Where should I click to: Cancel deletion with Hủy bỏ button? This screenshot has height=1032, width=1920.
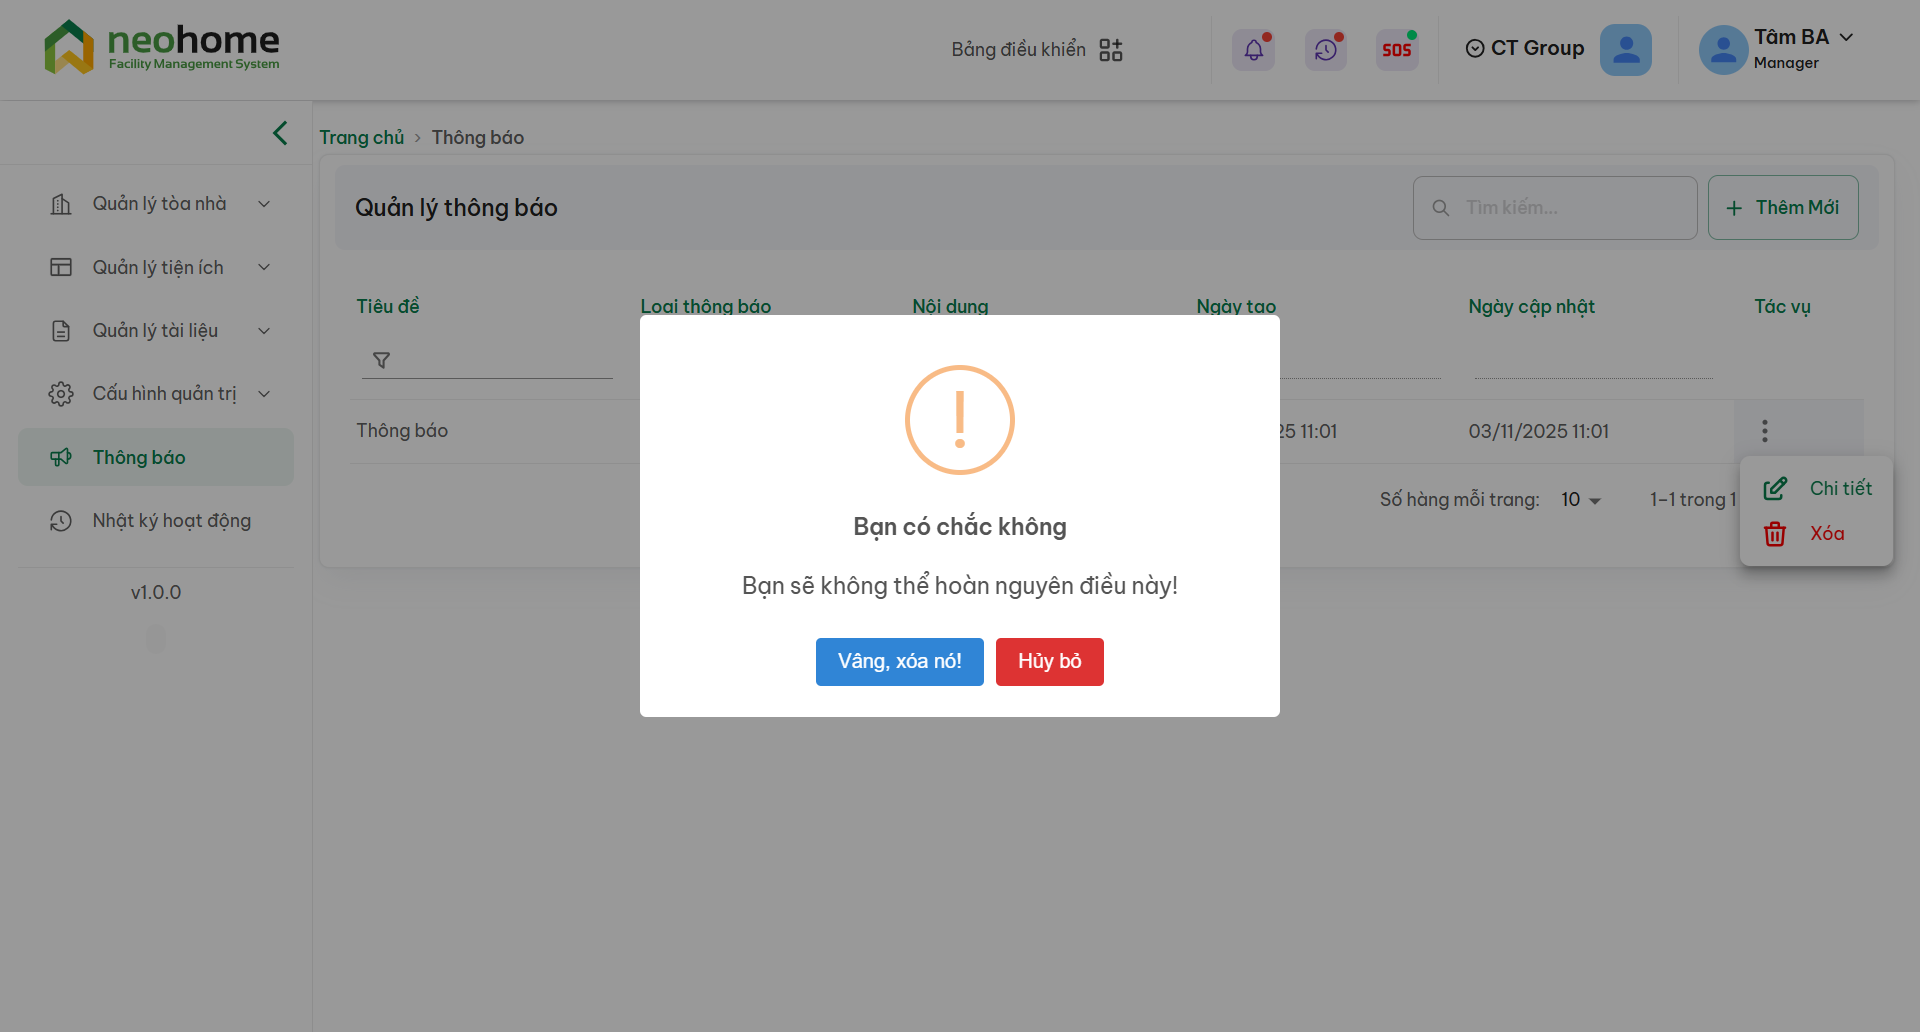(1049, 662)
